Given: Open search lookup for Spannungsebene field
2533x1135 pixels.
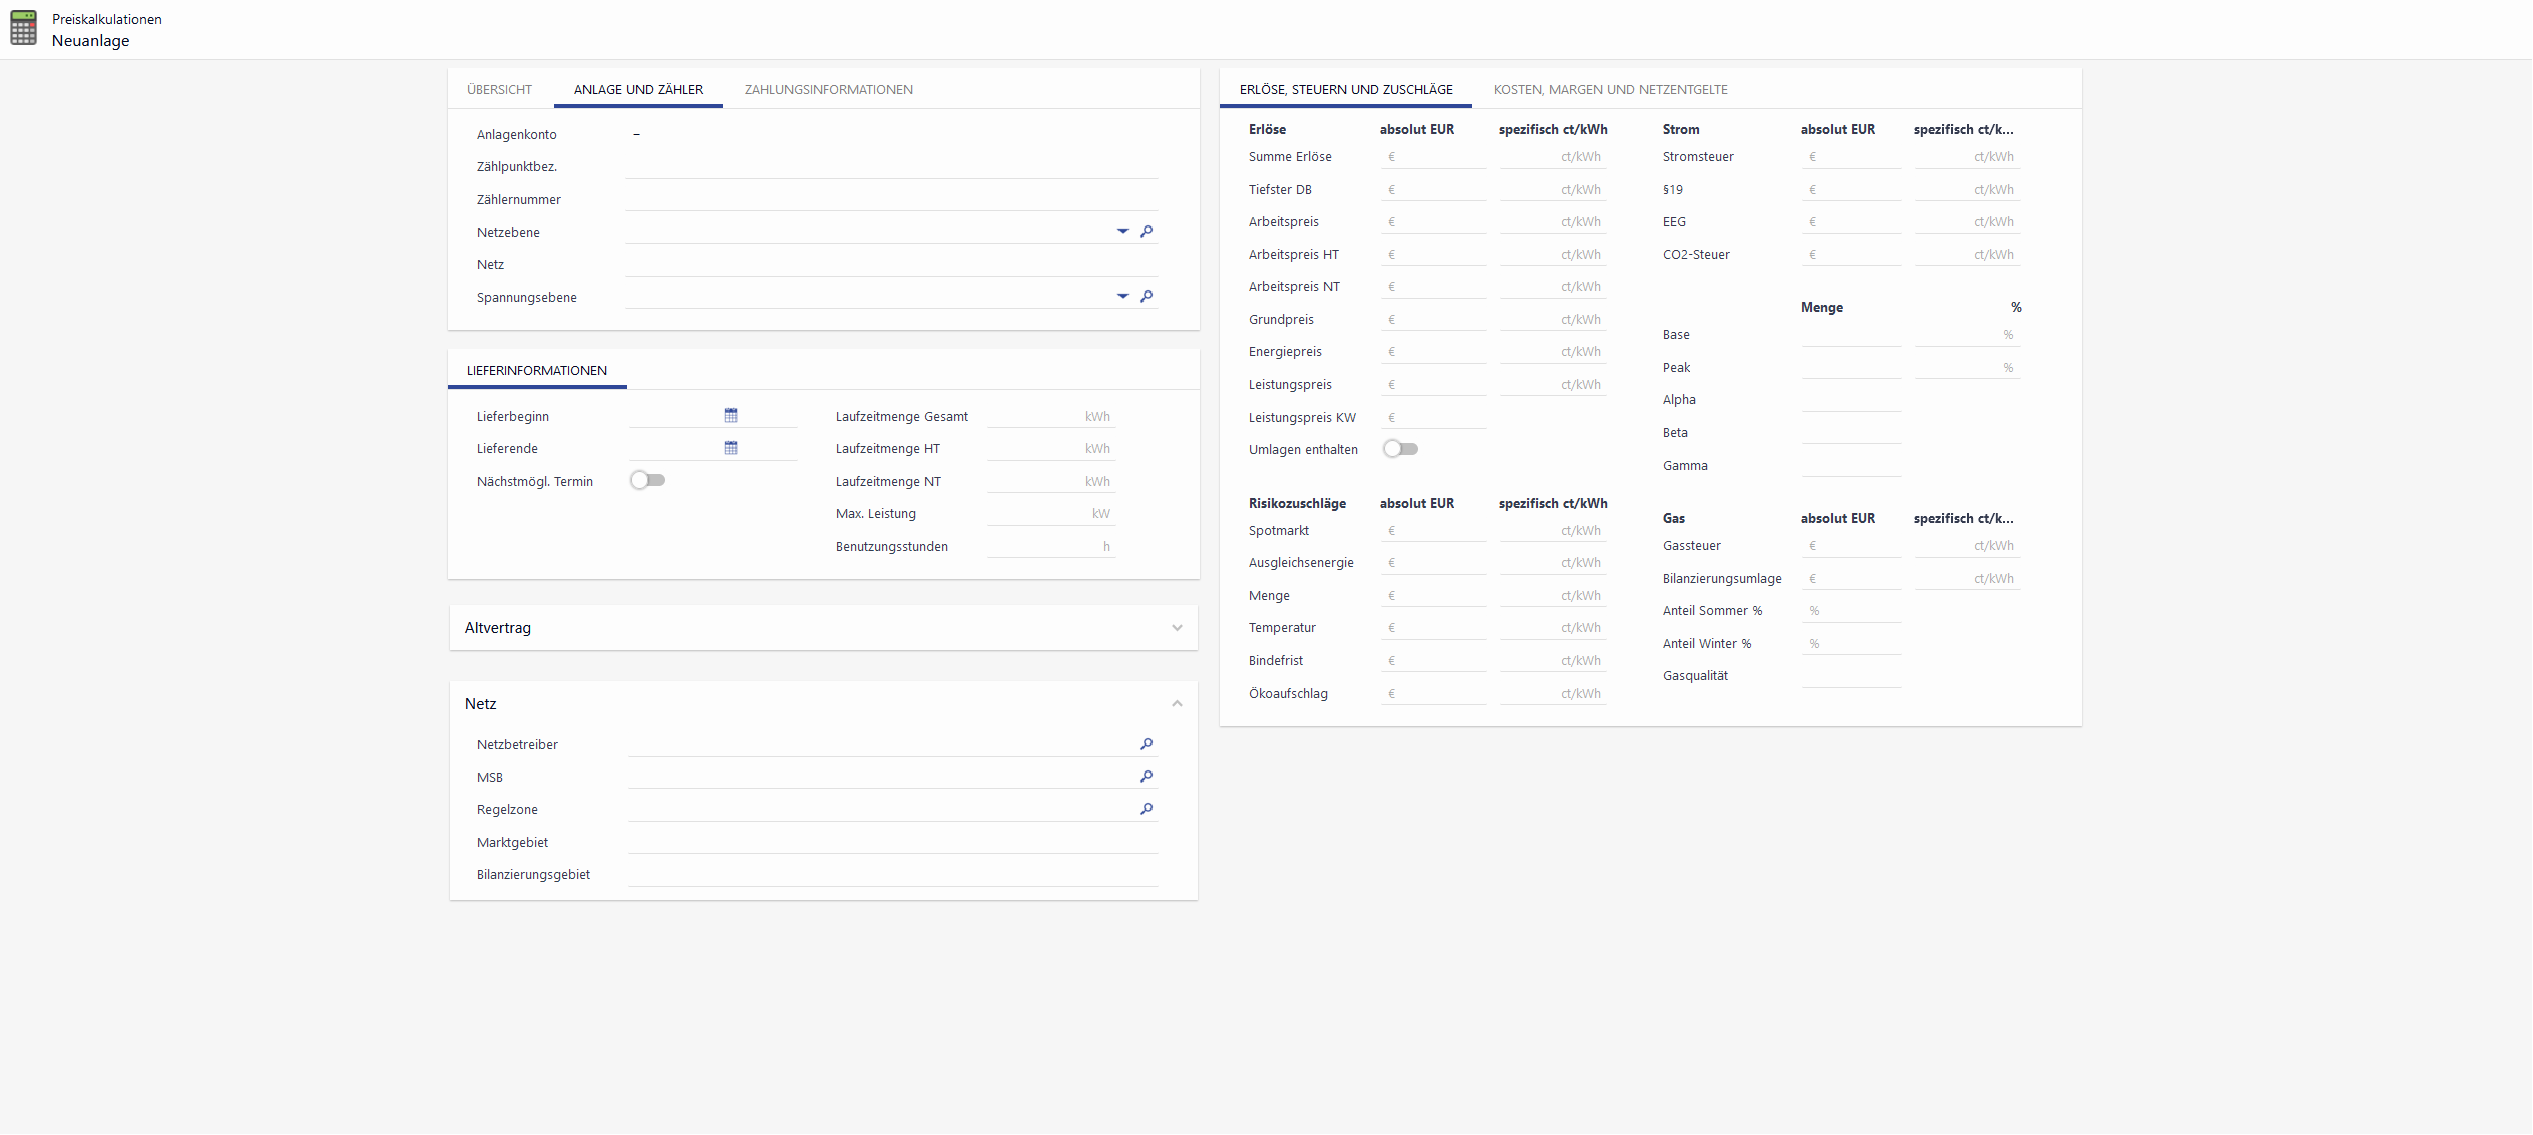Looking at the screenshot, I should pyautogui.click(x=1146, y=296).
